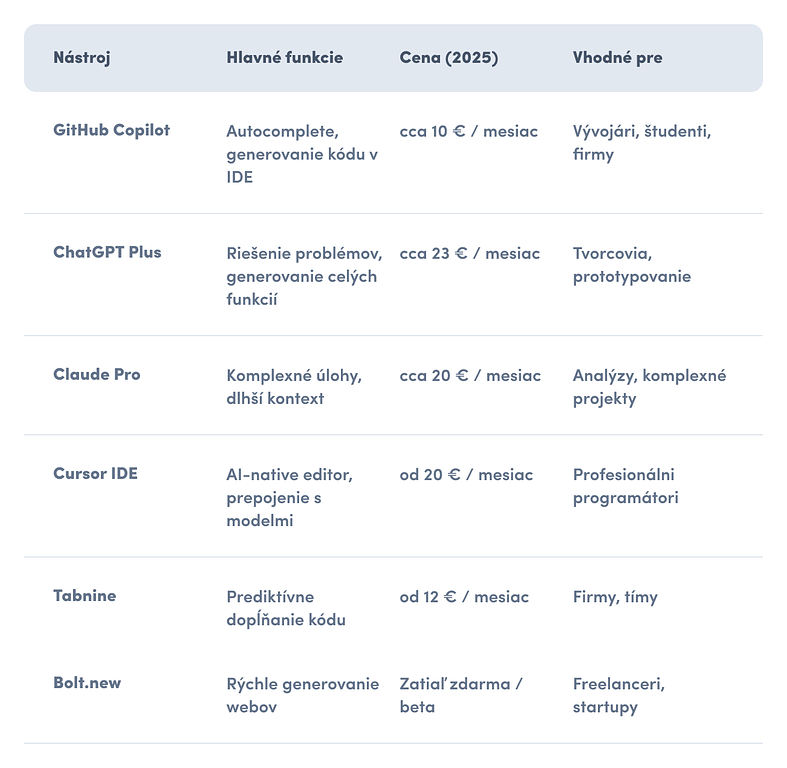Select the Cursor IDE tool name

pos(95,473)
